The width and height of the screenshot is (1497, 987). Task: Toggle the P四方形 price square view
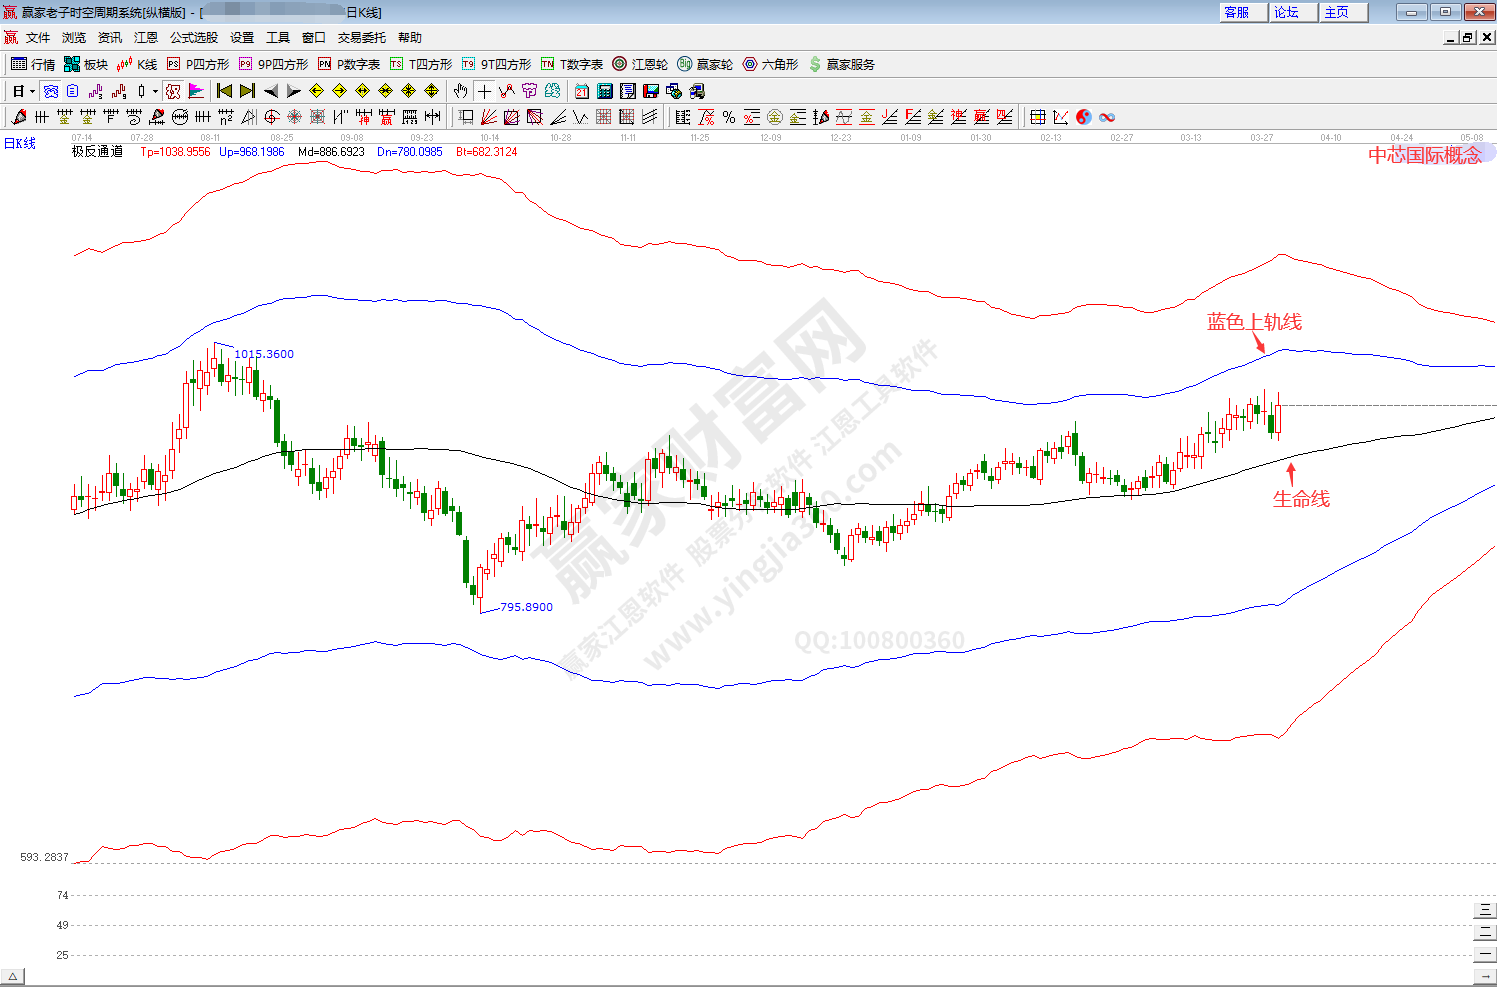coord(198,64)
